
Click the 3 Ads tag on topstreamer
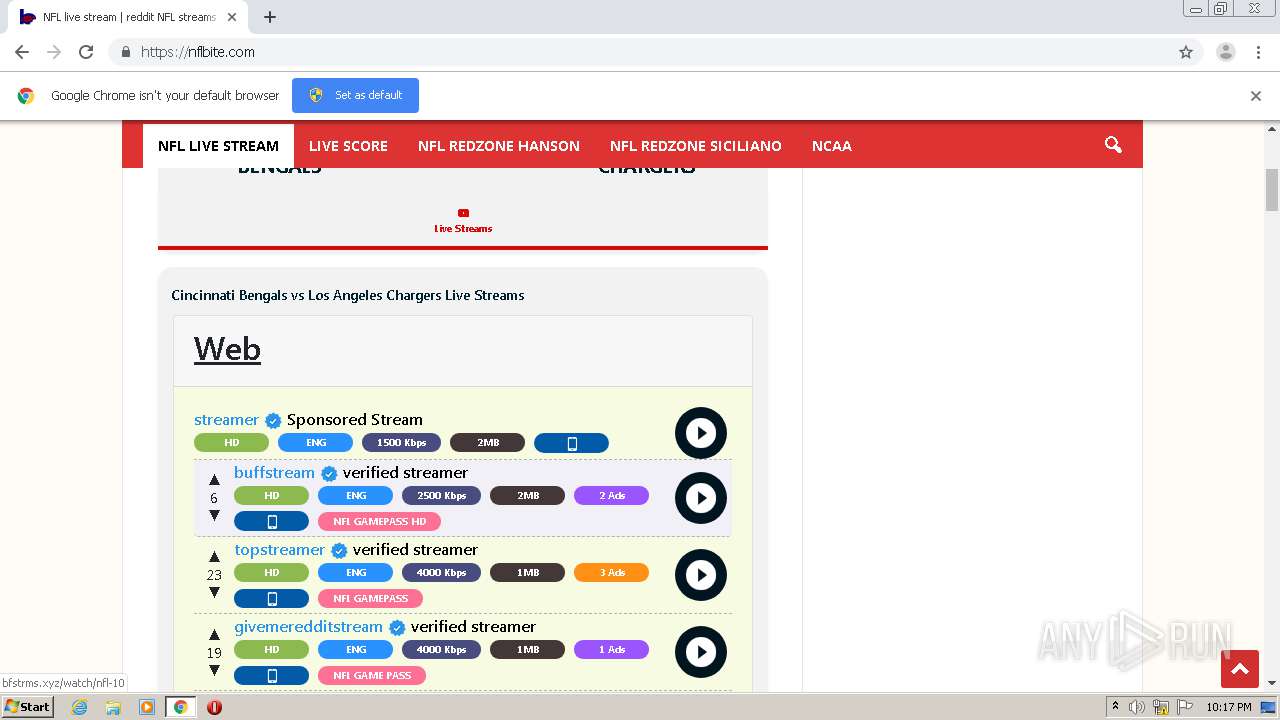pyautogui.click(x=611, y=573)
